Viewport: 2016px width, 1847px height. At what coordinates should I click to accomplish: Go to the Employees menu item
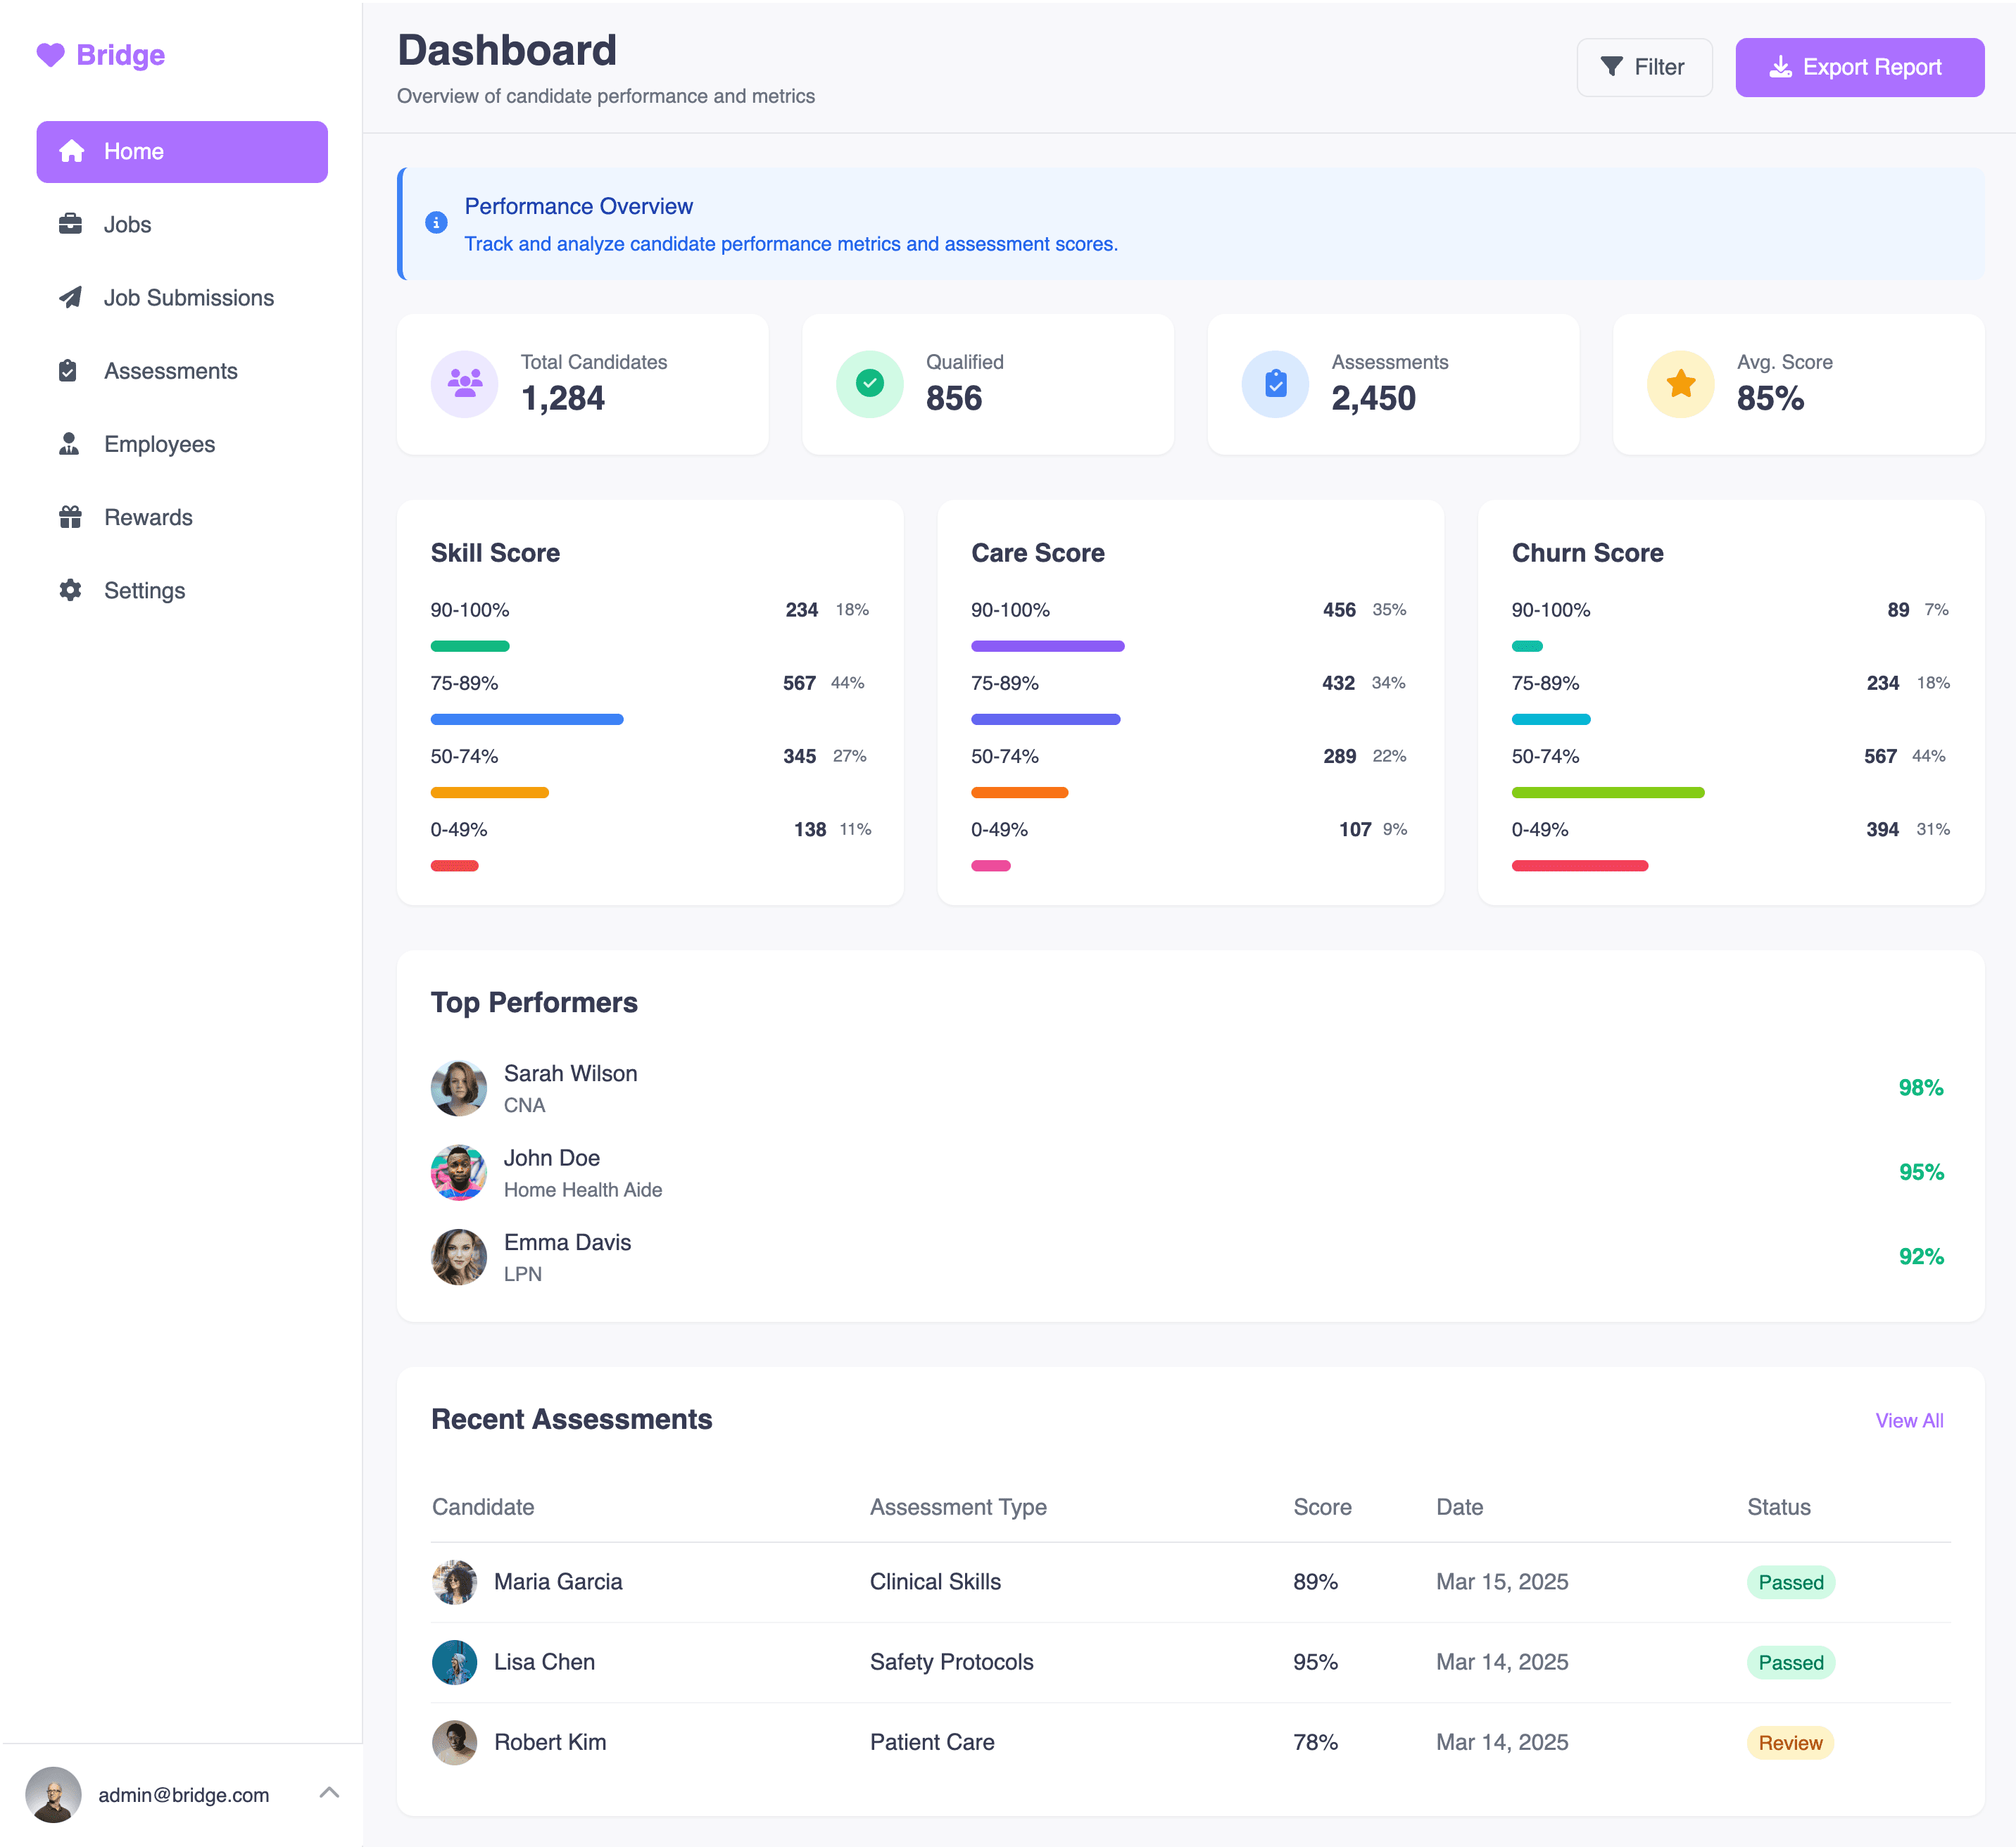coord(159,444)
